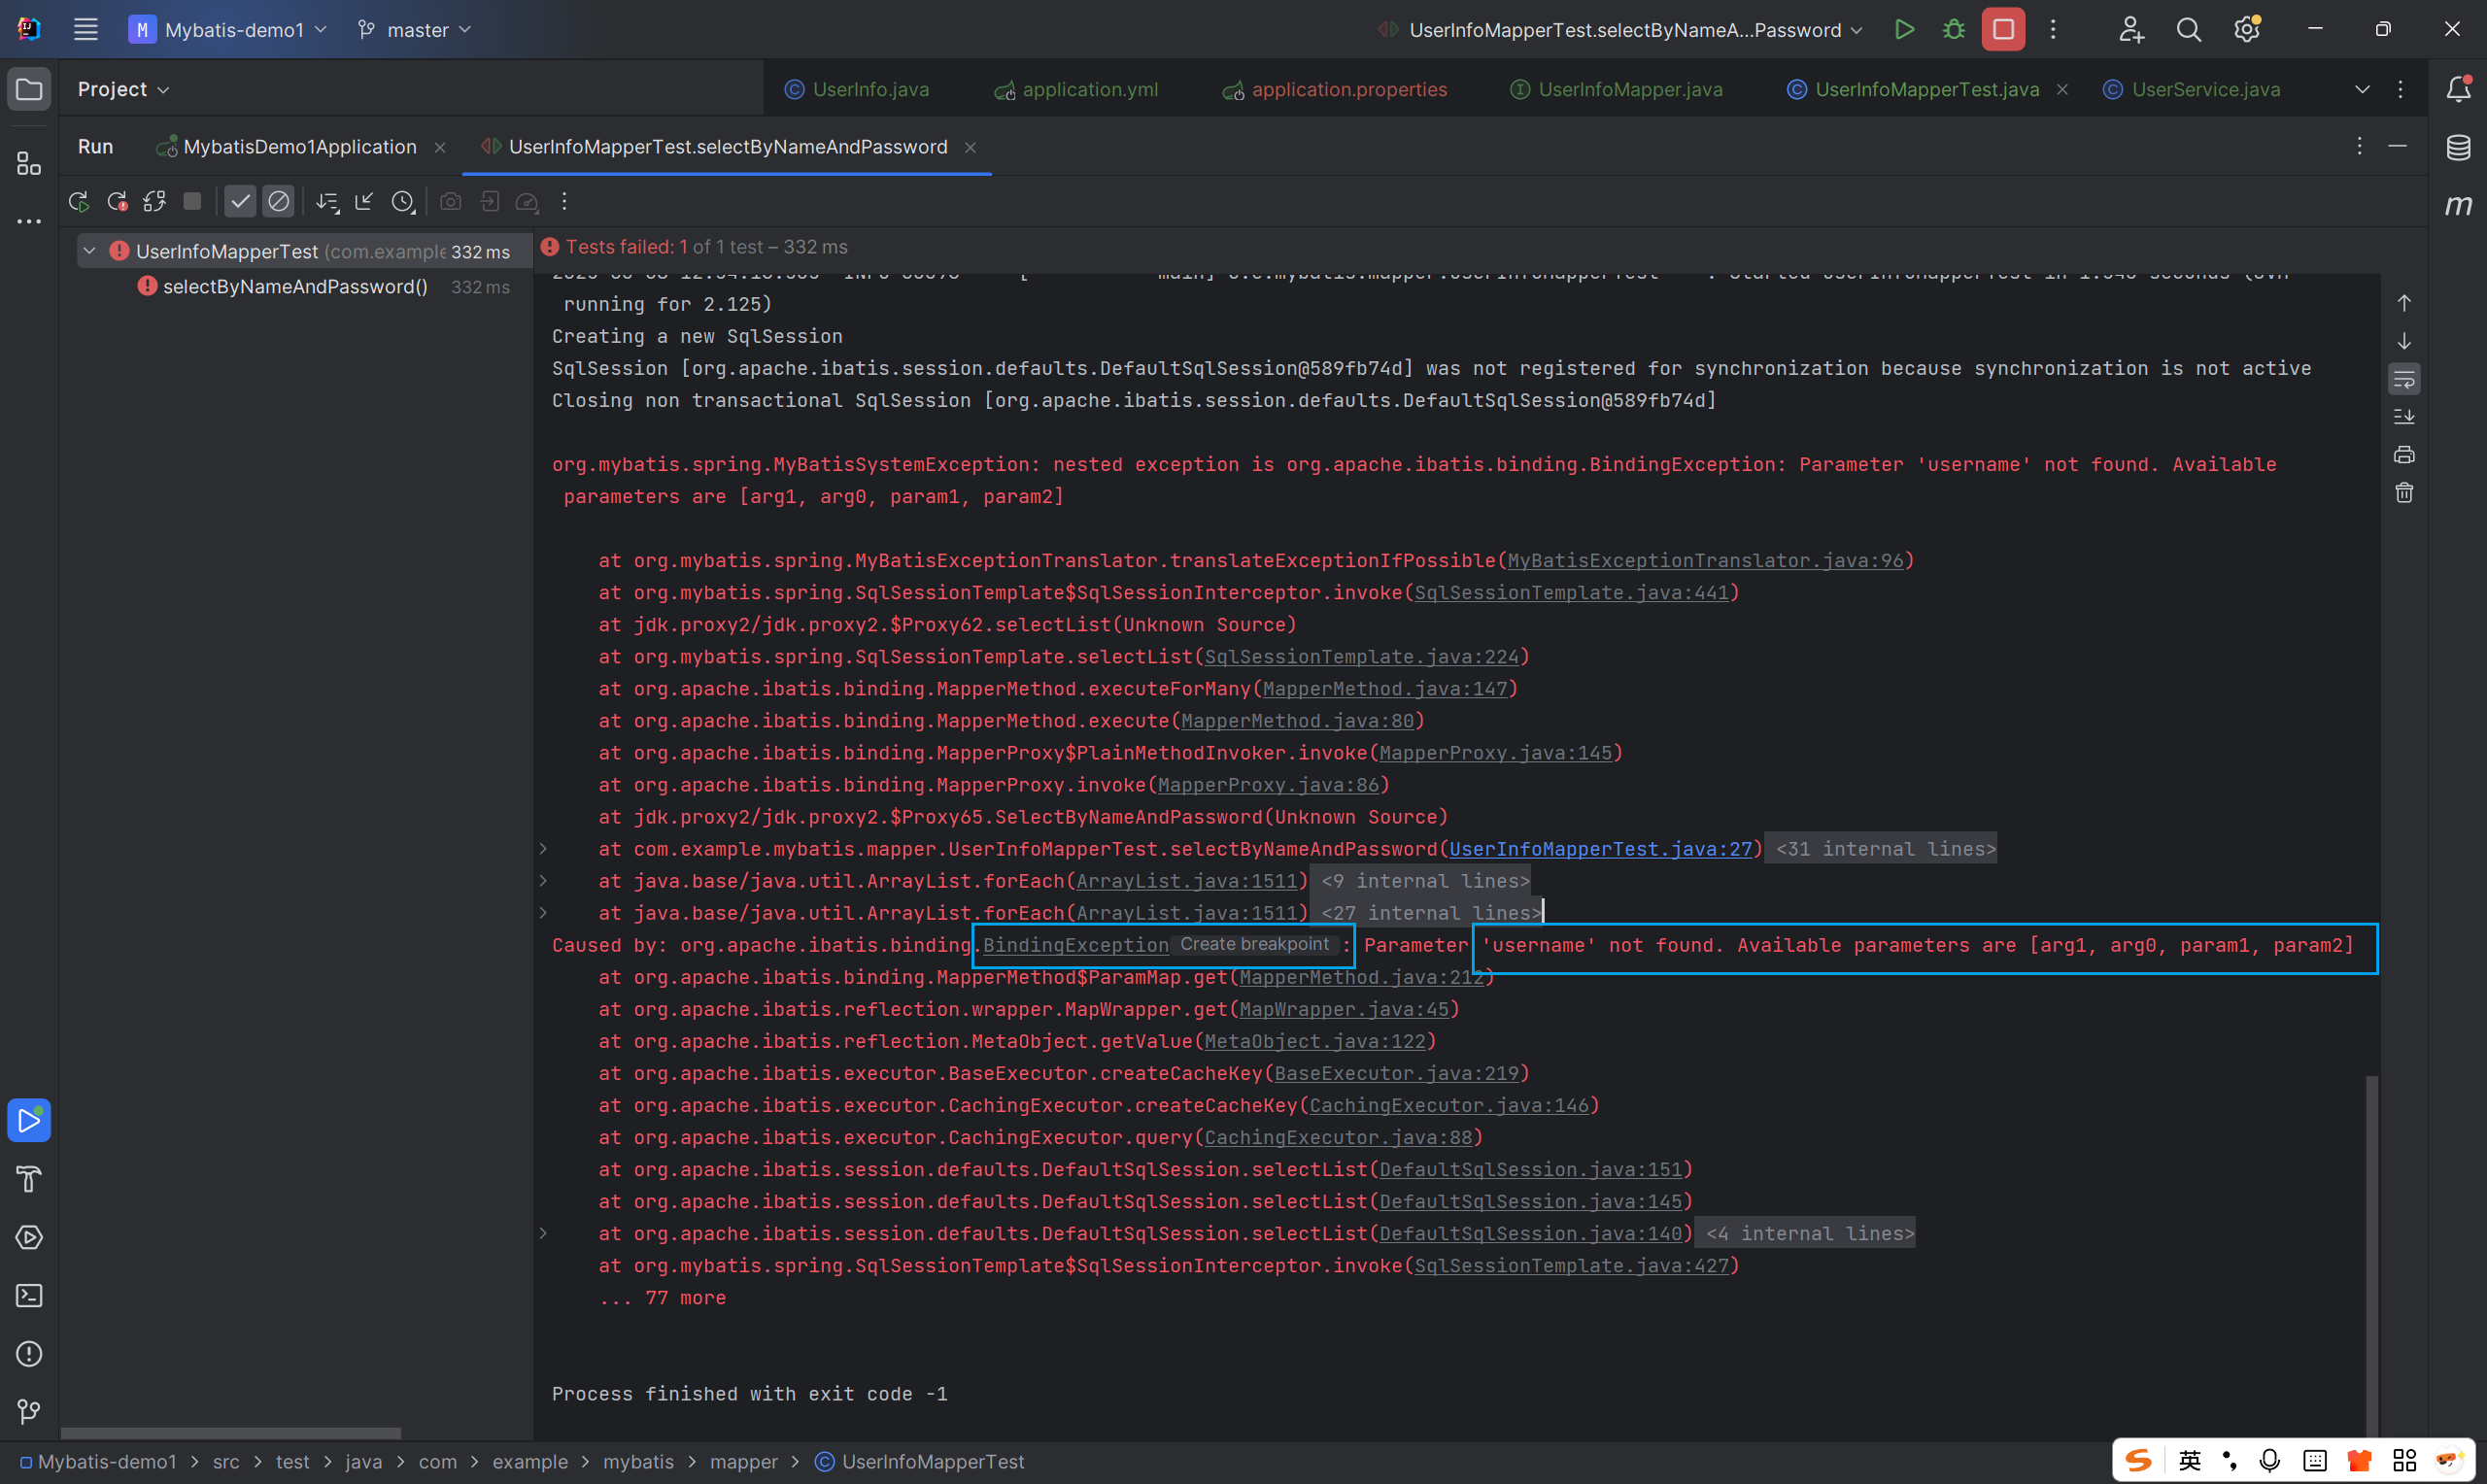2487x1484 pixels.
Task: Click test tree horizontal scrollbar thumb
Action: [x=231, y=1433]
